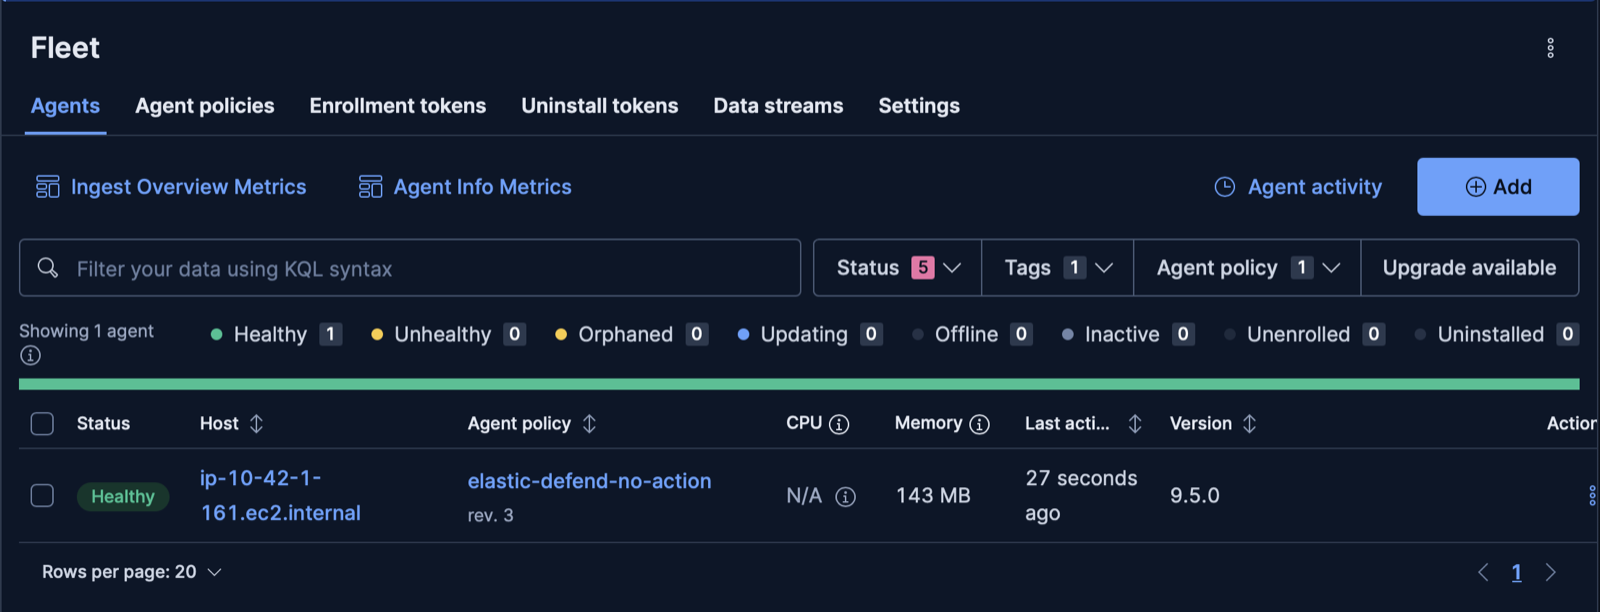Toggle the select all agents checkbox
1600x612 pixels.
pos(42,424)
